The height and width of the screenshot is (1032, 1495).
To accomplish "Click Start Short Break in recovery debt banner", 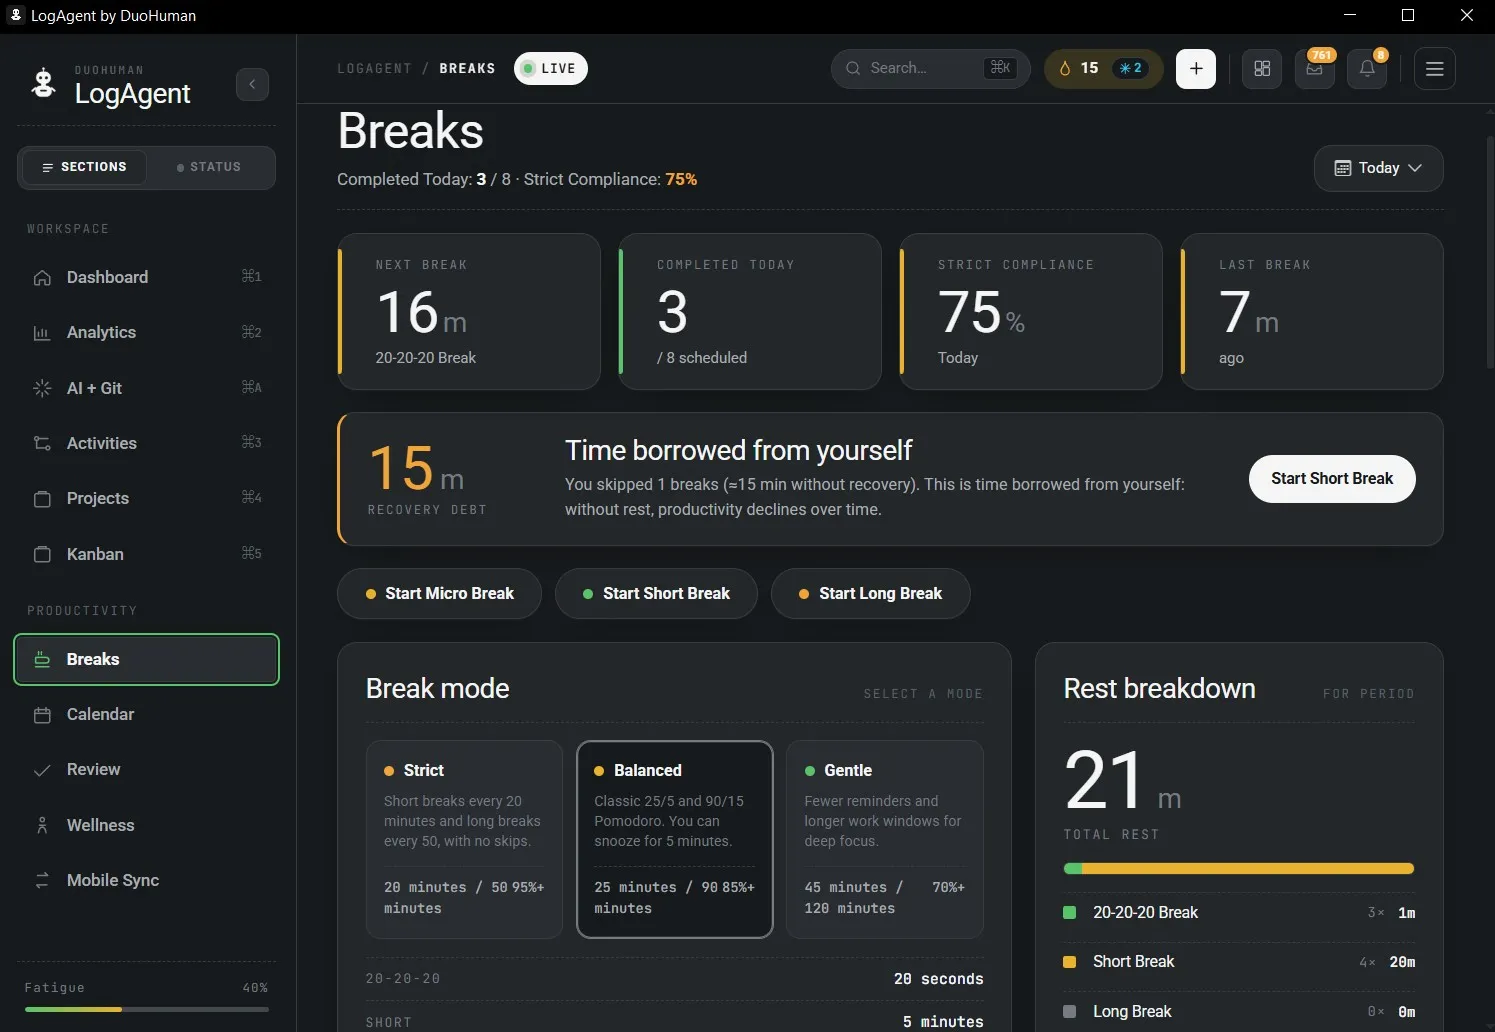I will (x=1332, y=479).
